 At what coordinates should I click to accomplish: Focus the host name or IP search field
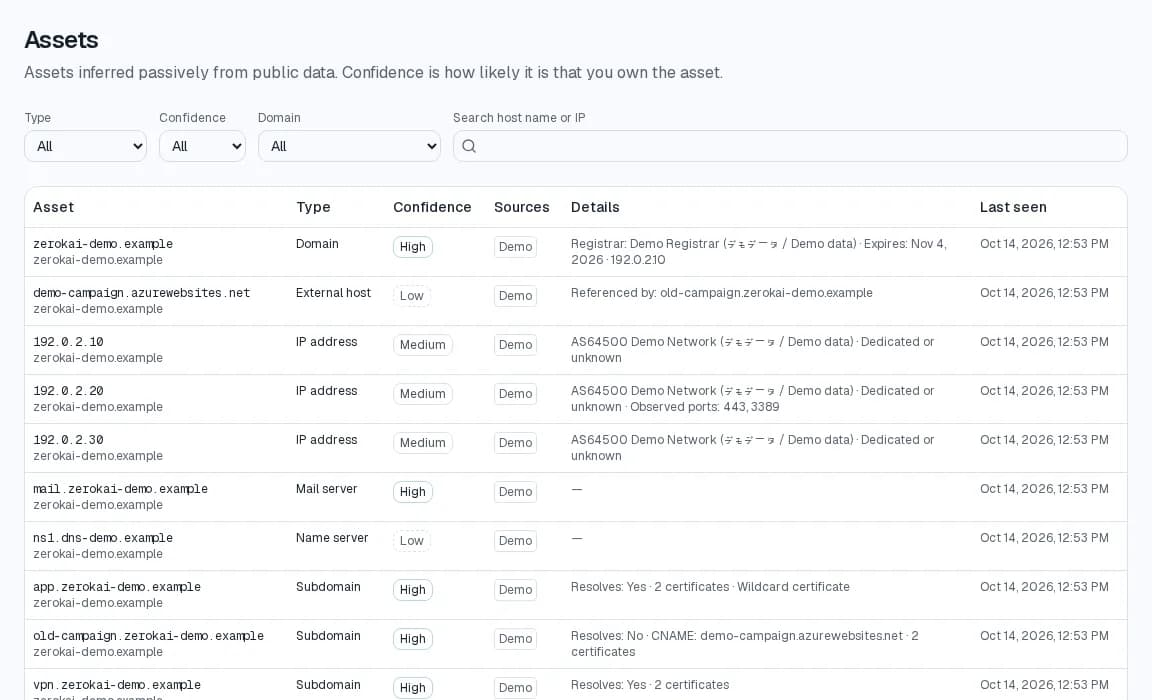(x=790, y=146)
